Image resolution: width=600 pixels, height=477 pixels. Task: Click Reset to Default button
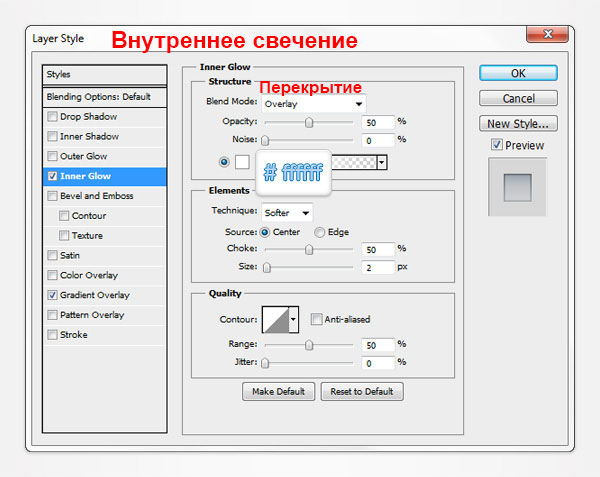pos(362,391)
